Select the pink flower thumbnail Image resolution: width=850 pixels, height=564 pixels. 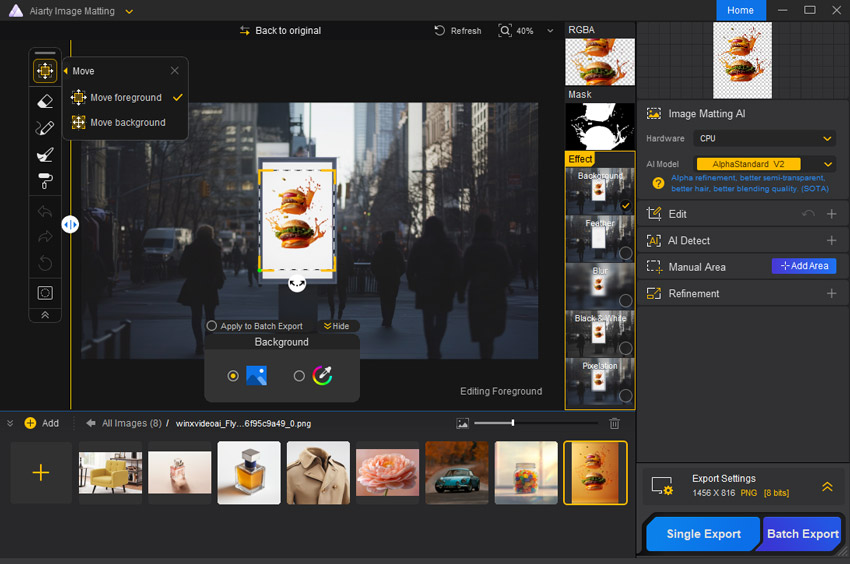click(x=388, y=473)
